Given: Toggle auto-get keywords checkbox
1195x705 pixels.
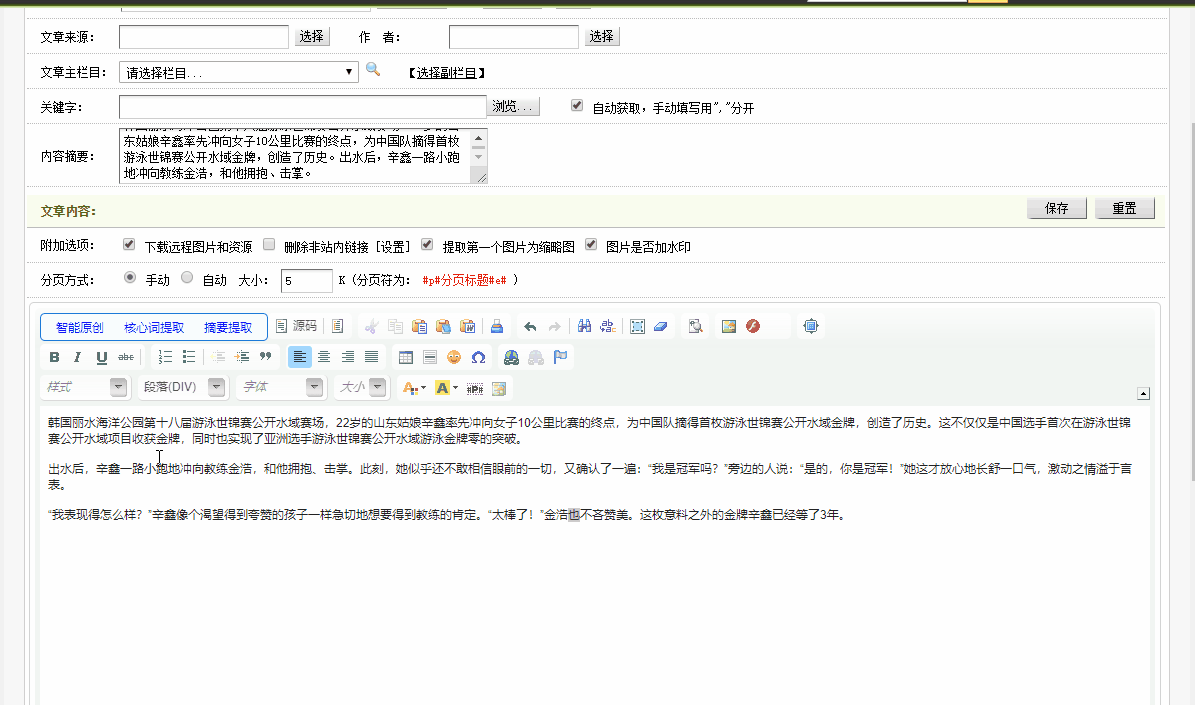Looking at the screenshot, I should (x=577, y=106).
